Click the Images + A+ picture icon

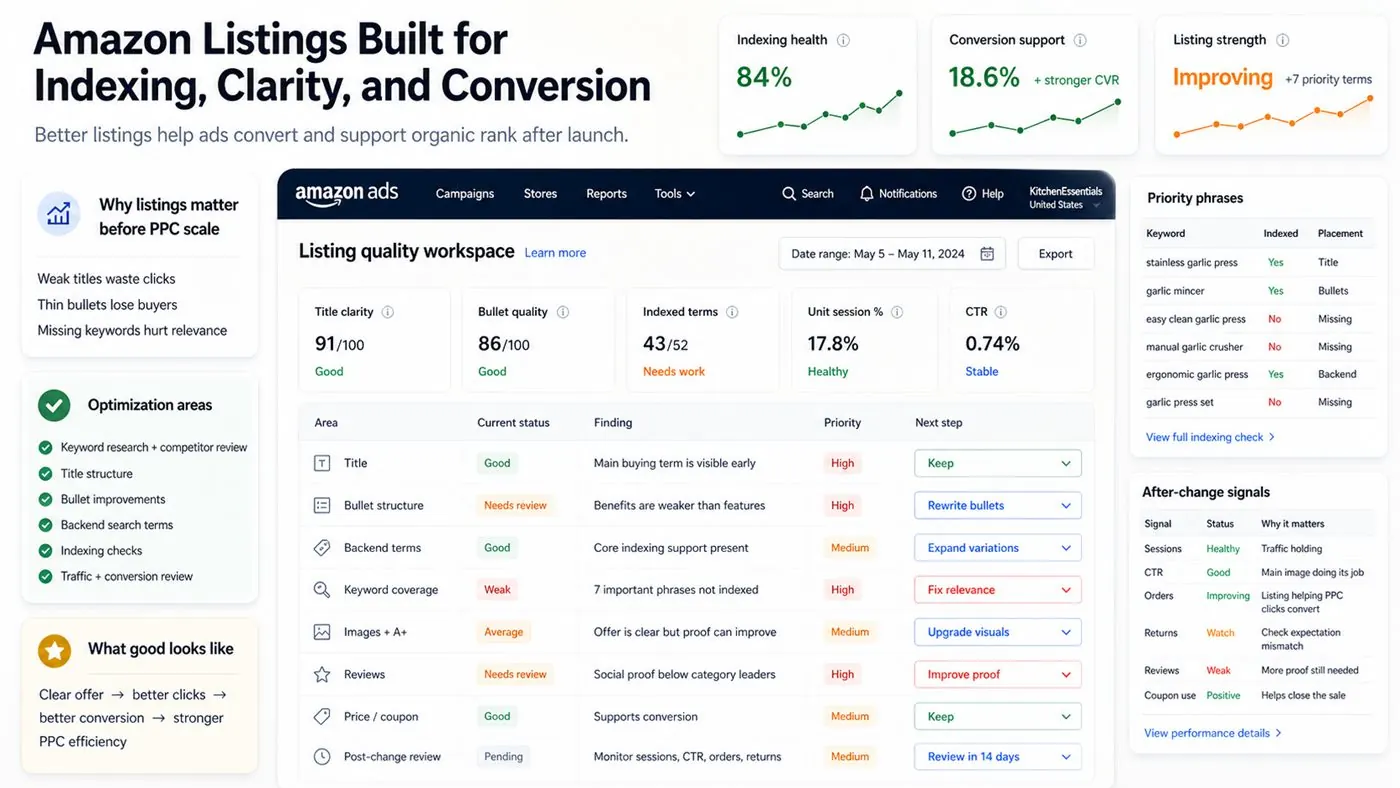click(322, 632)
